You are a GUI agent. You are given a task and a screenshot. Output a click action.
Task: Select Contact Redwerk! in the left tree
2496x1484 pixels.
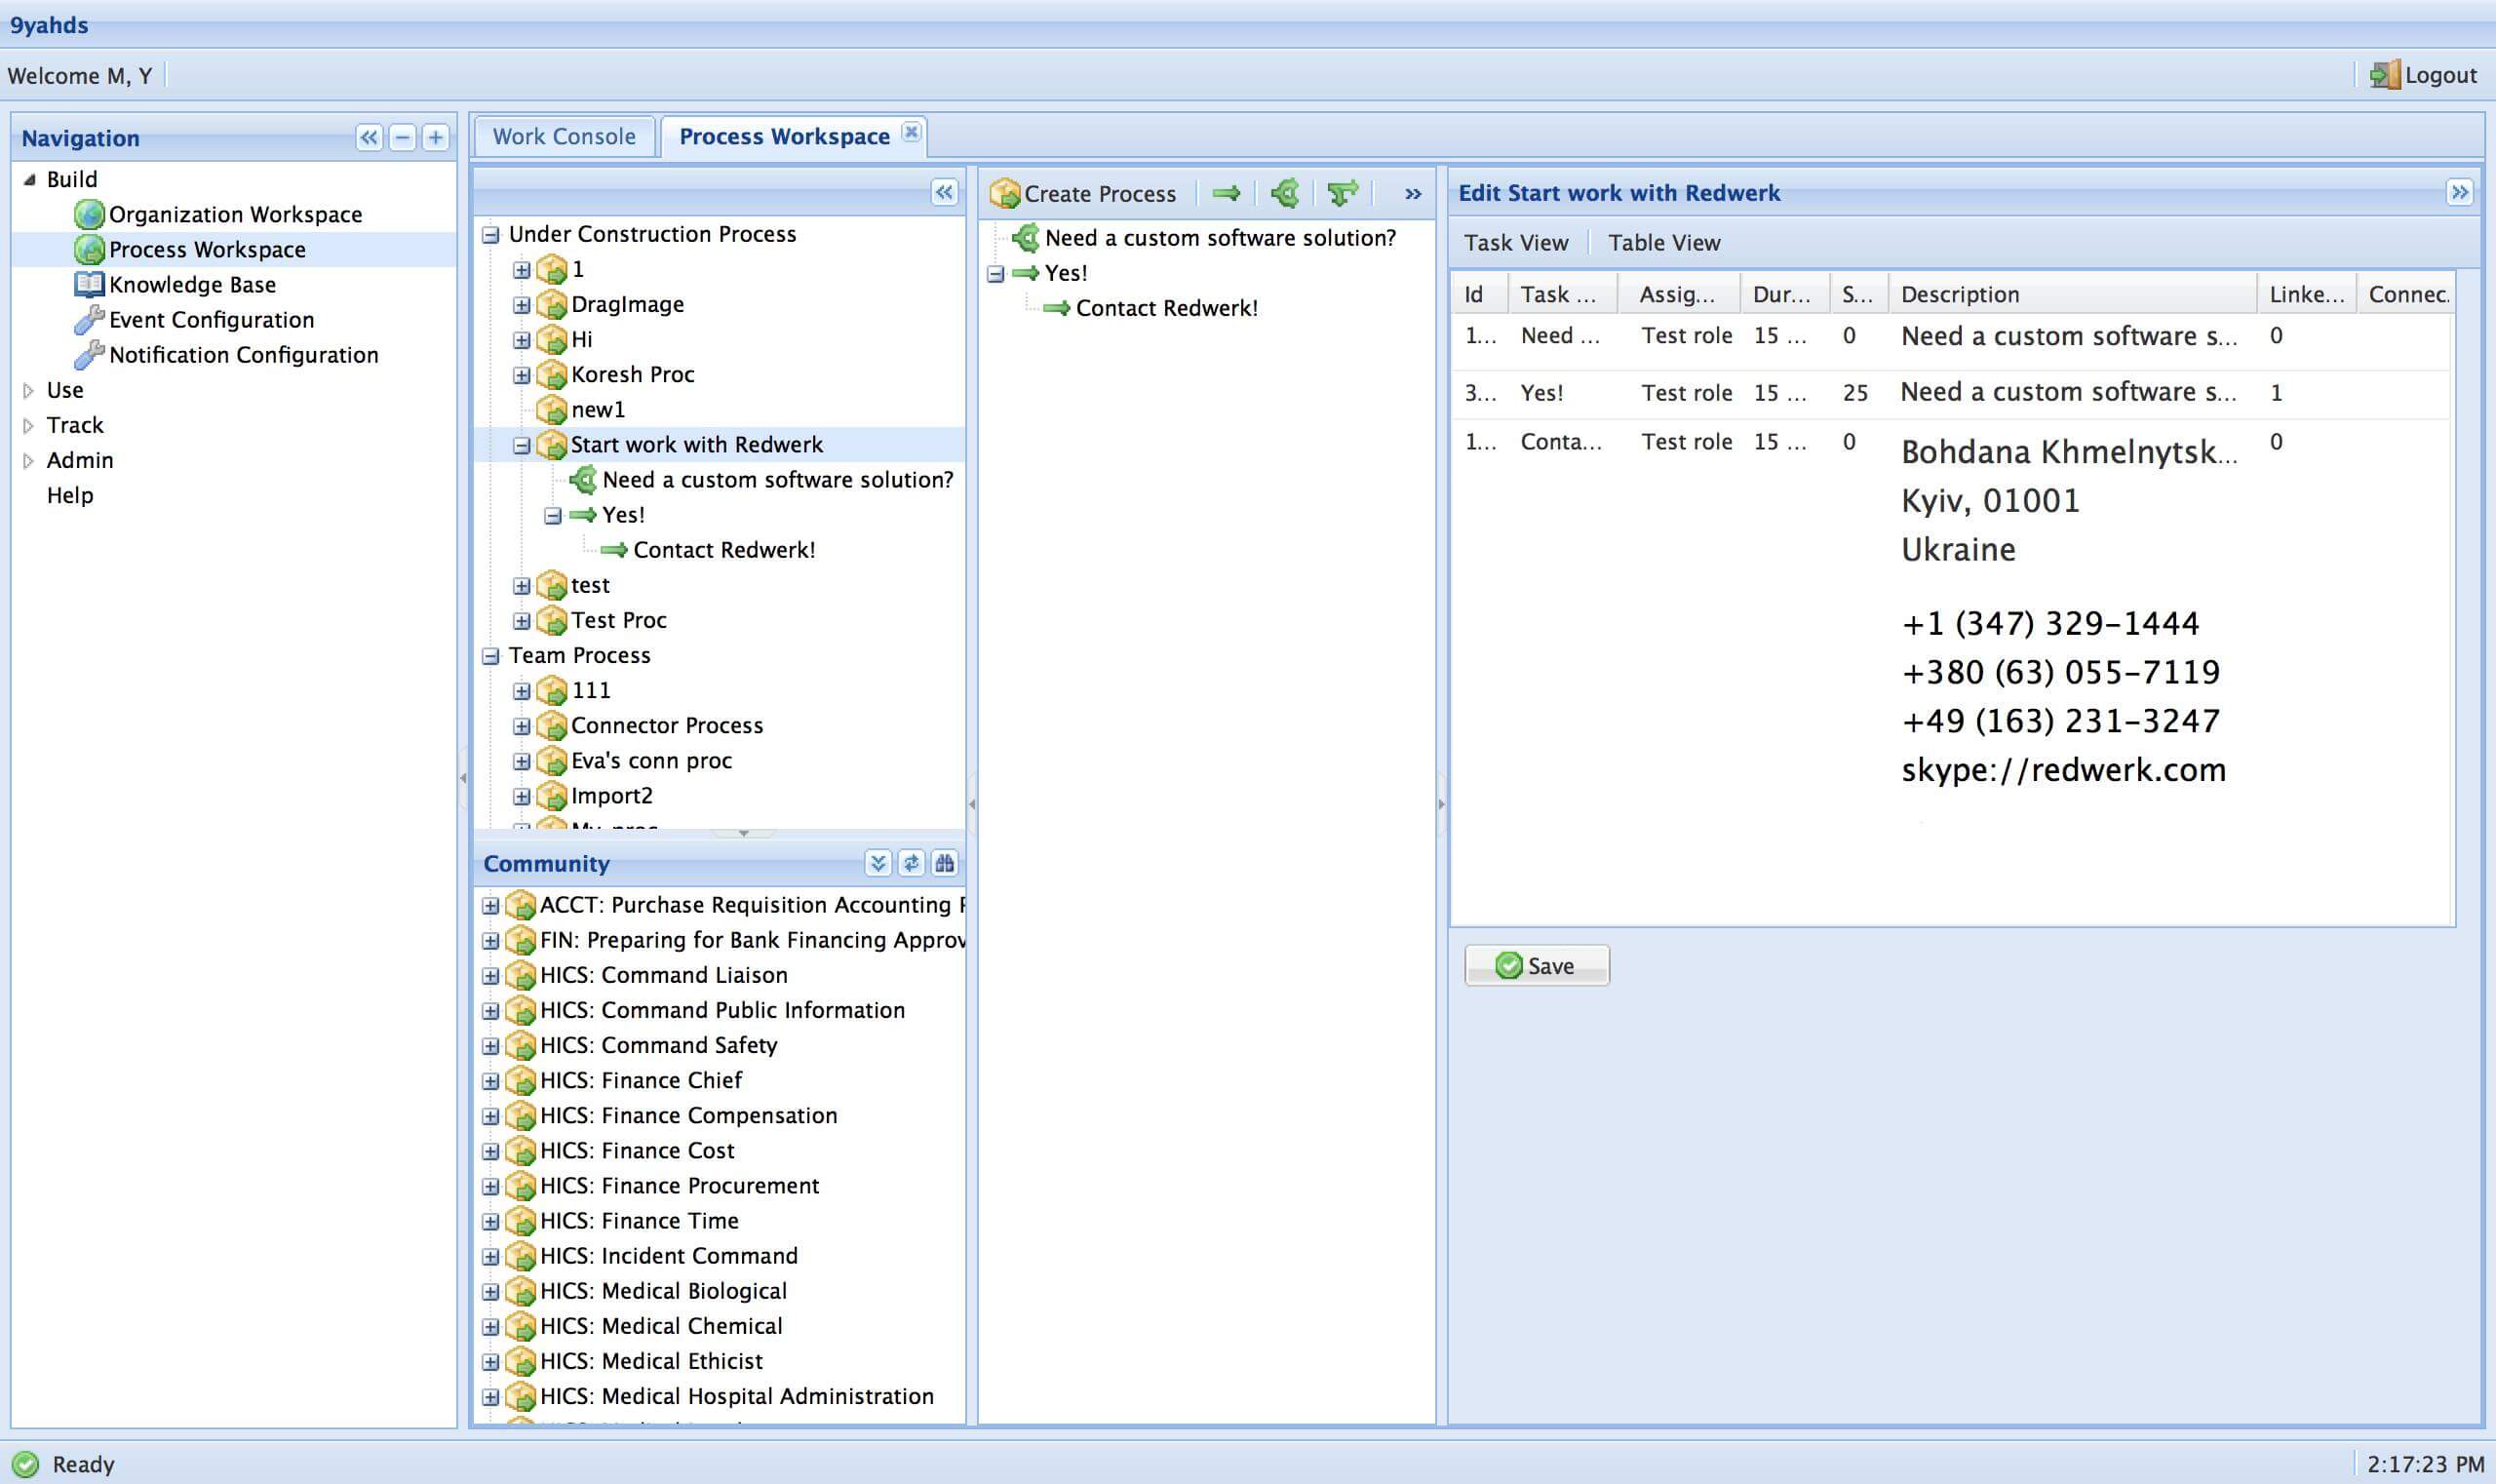click(x=724, y=550)
